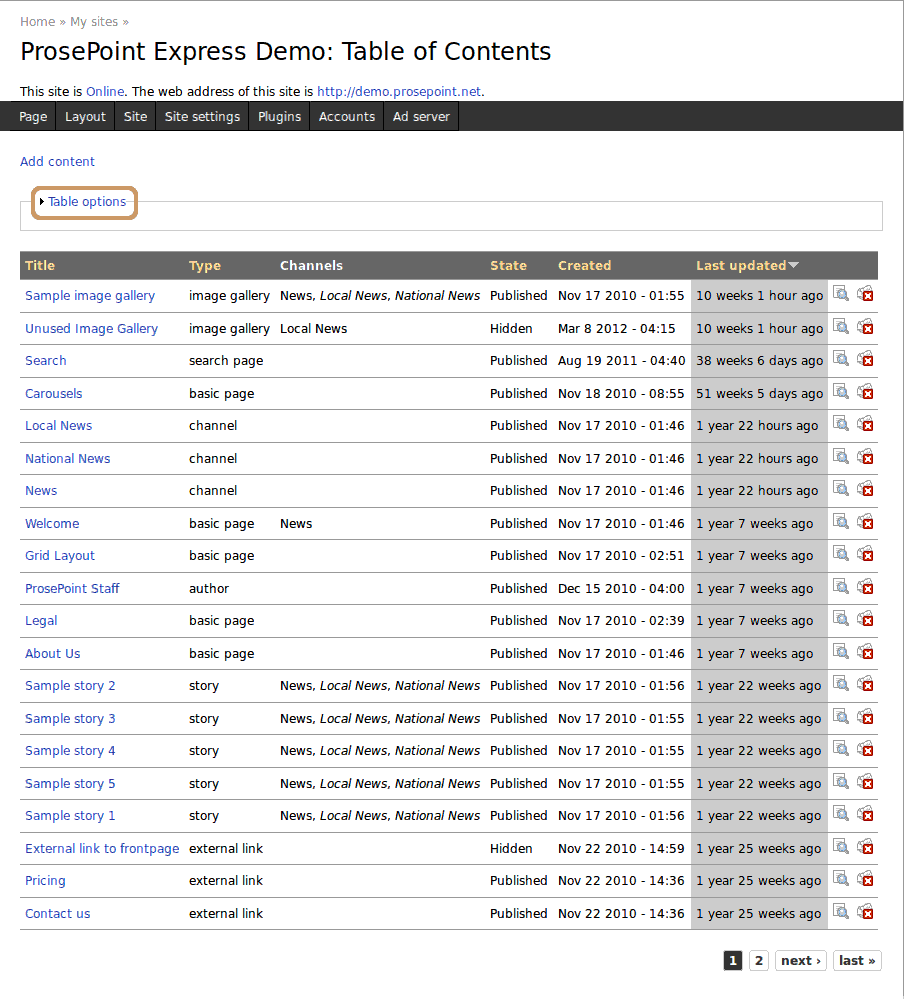Click the red delete icon for Unused Image Gallery
The height and width of the screenshot is (999, 904).
865,327
